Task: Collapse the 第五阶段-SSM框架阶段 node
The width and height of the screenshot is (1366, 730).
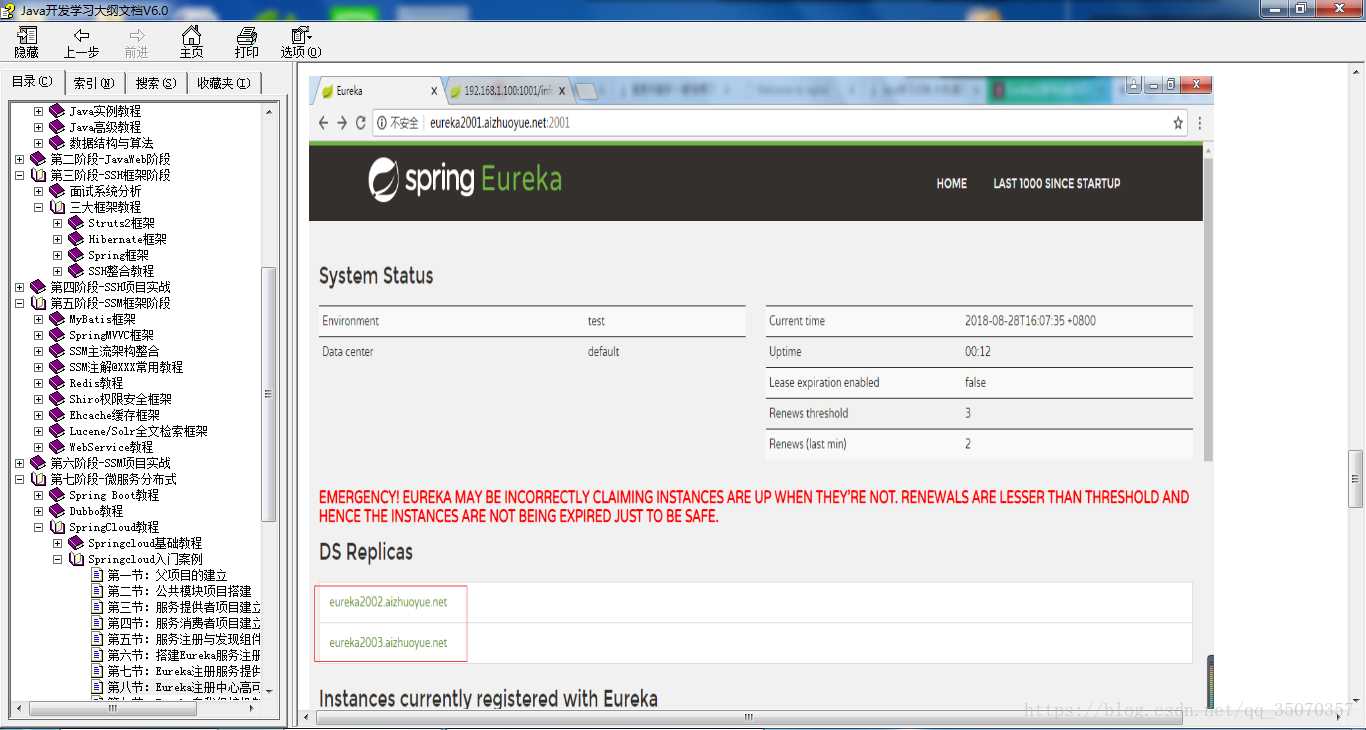Action: tap(19, 303)
